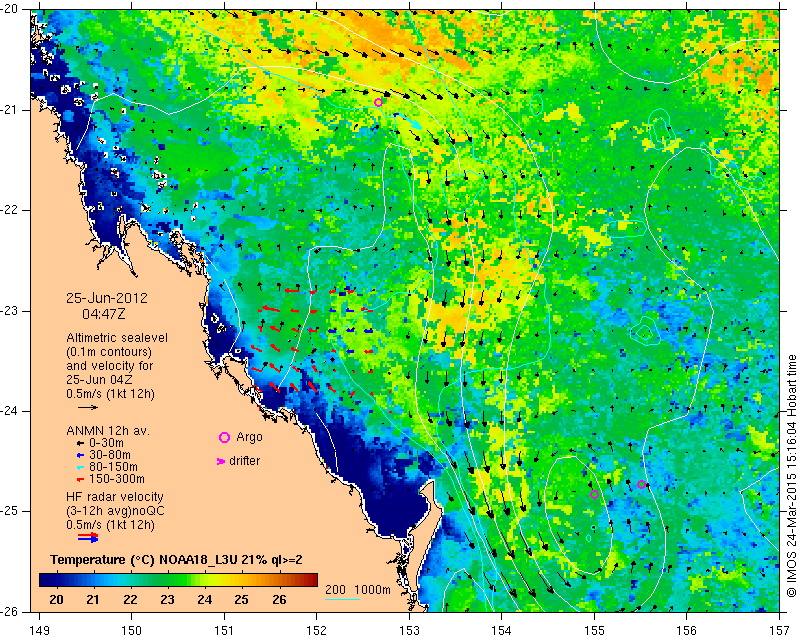The height and width of the screenshot is (640, 800).
Task: Click the '30-80m' depth label
Action: pyautogui.click(x=110, y=455)
